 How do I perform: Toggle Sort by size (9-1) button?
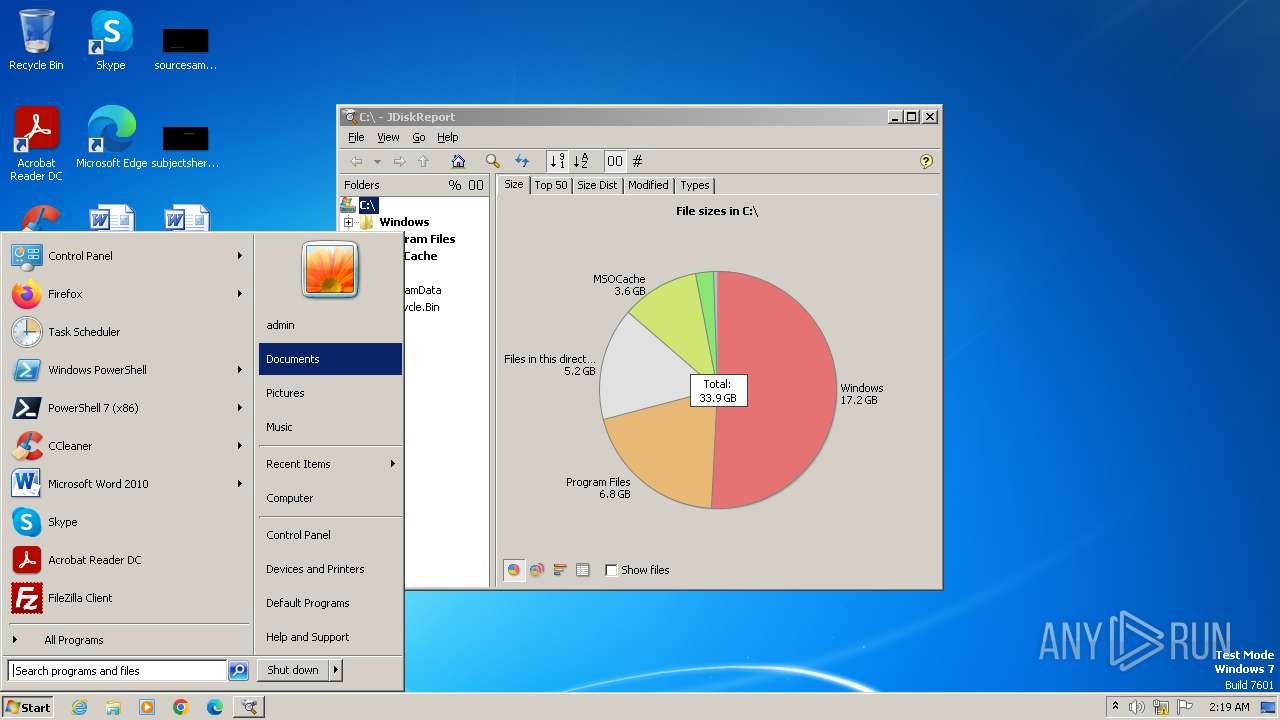coord(557,161)
